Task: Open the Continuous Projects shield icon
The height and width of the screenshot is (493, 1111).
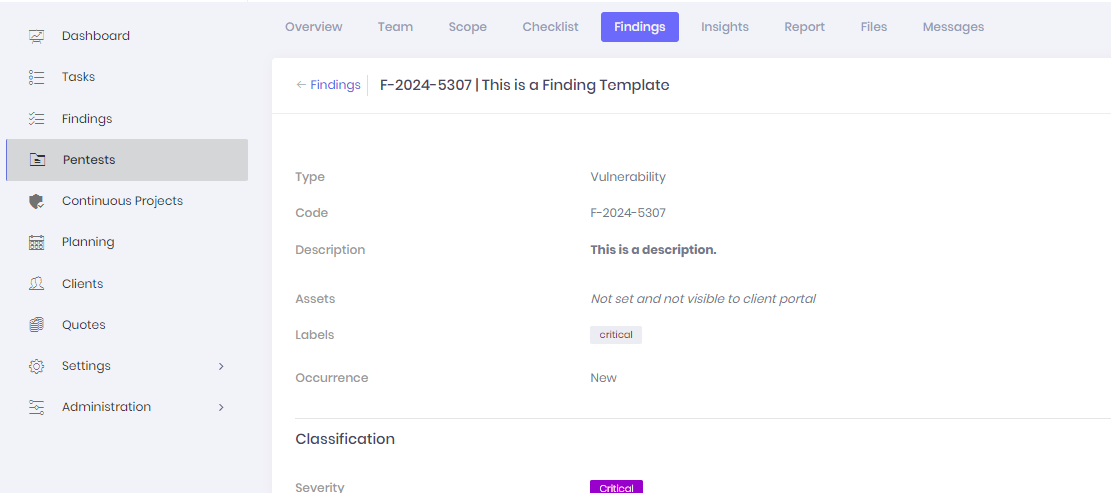Action: click(x=37, y=201)
